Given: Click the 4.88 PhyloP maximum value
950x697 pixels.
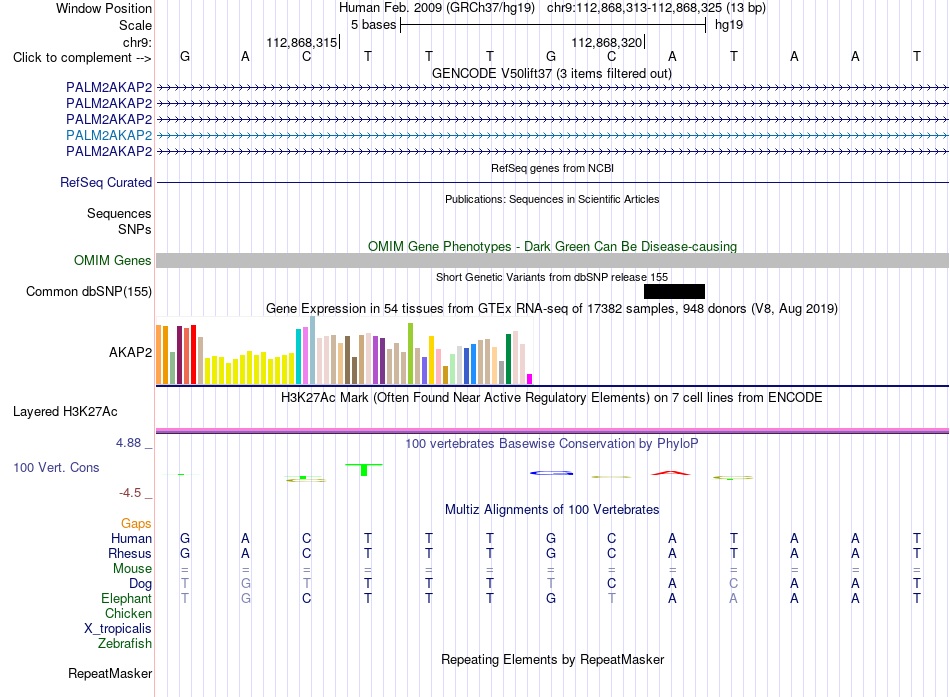Looking at the screenshot, I should (x=128, y=443).
